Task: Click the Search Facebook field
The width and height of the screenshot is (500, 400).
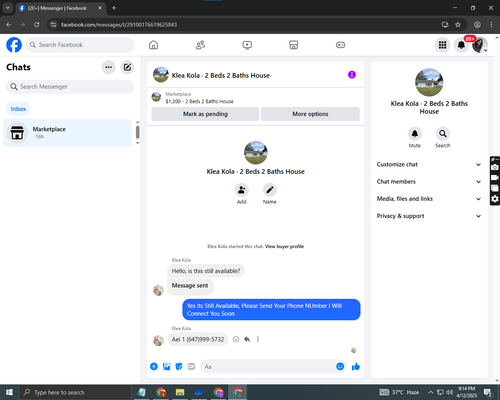Action: click(x=80, y=45)
